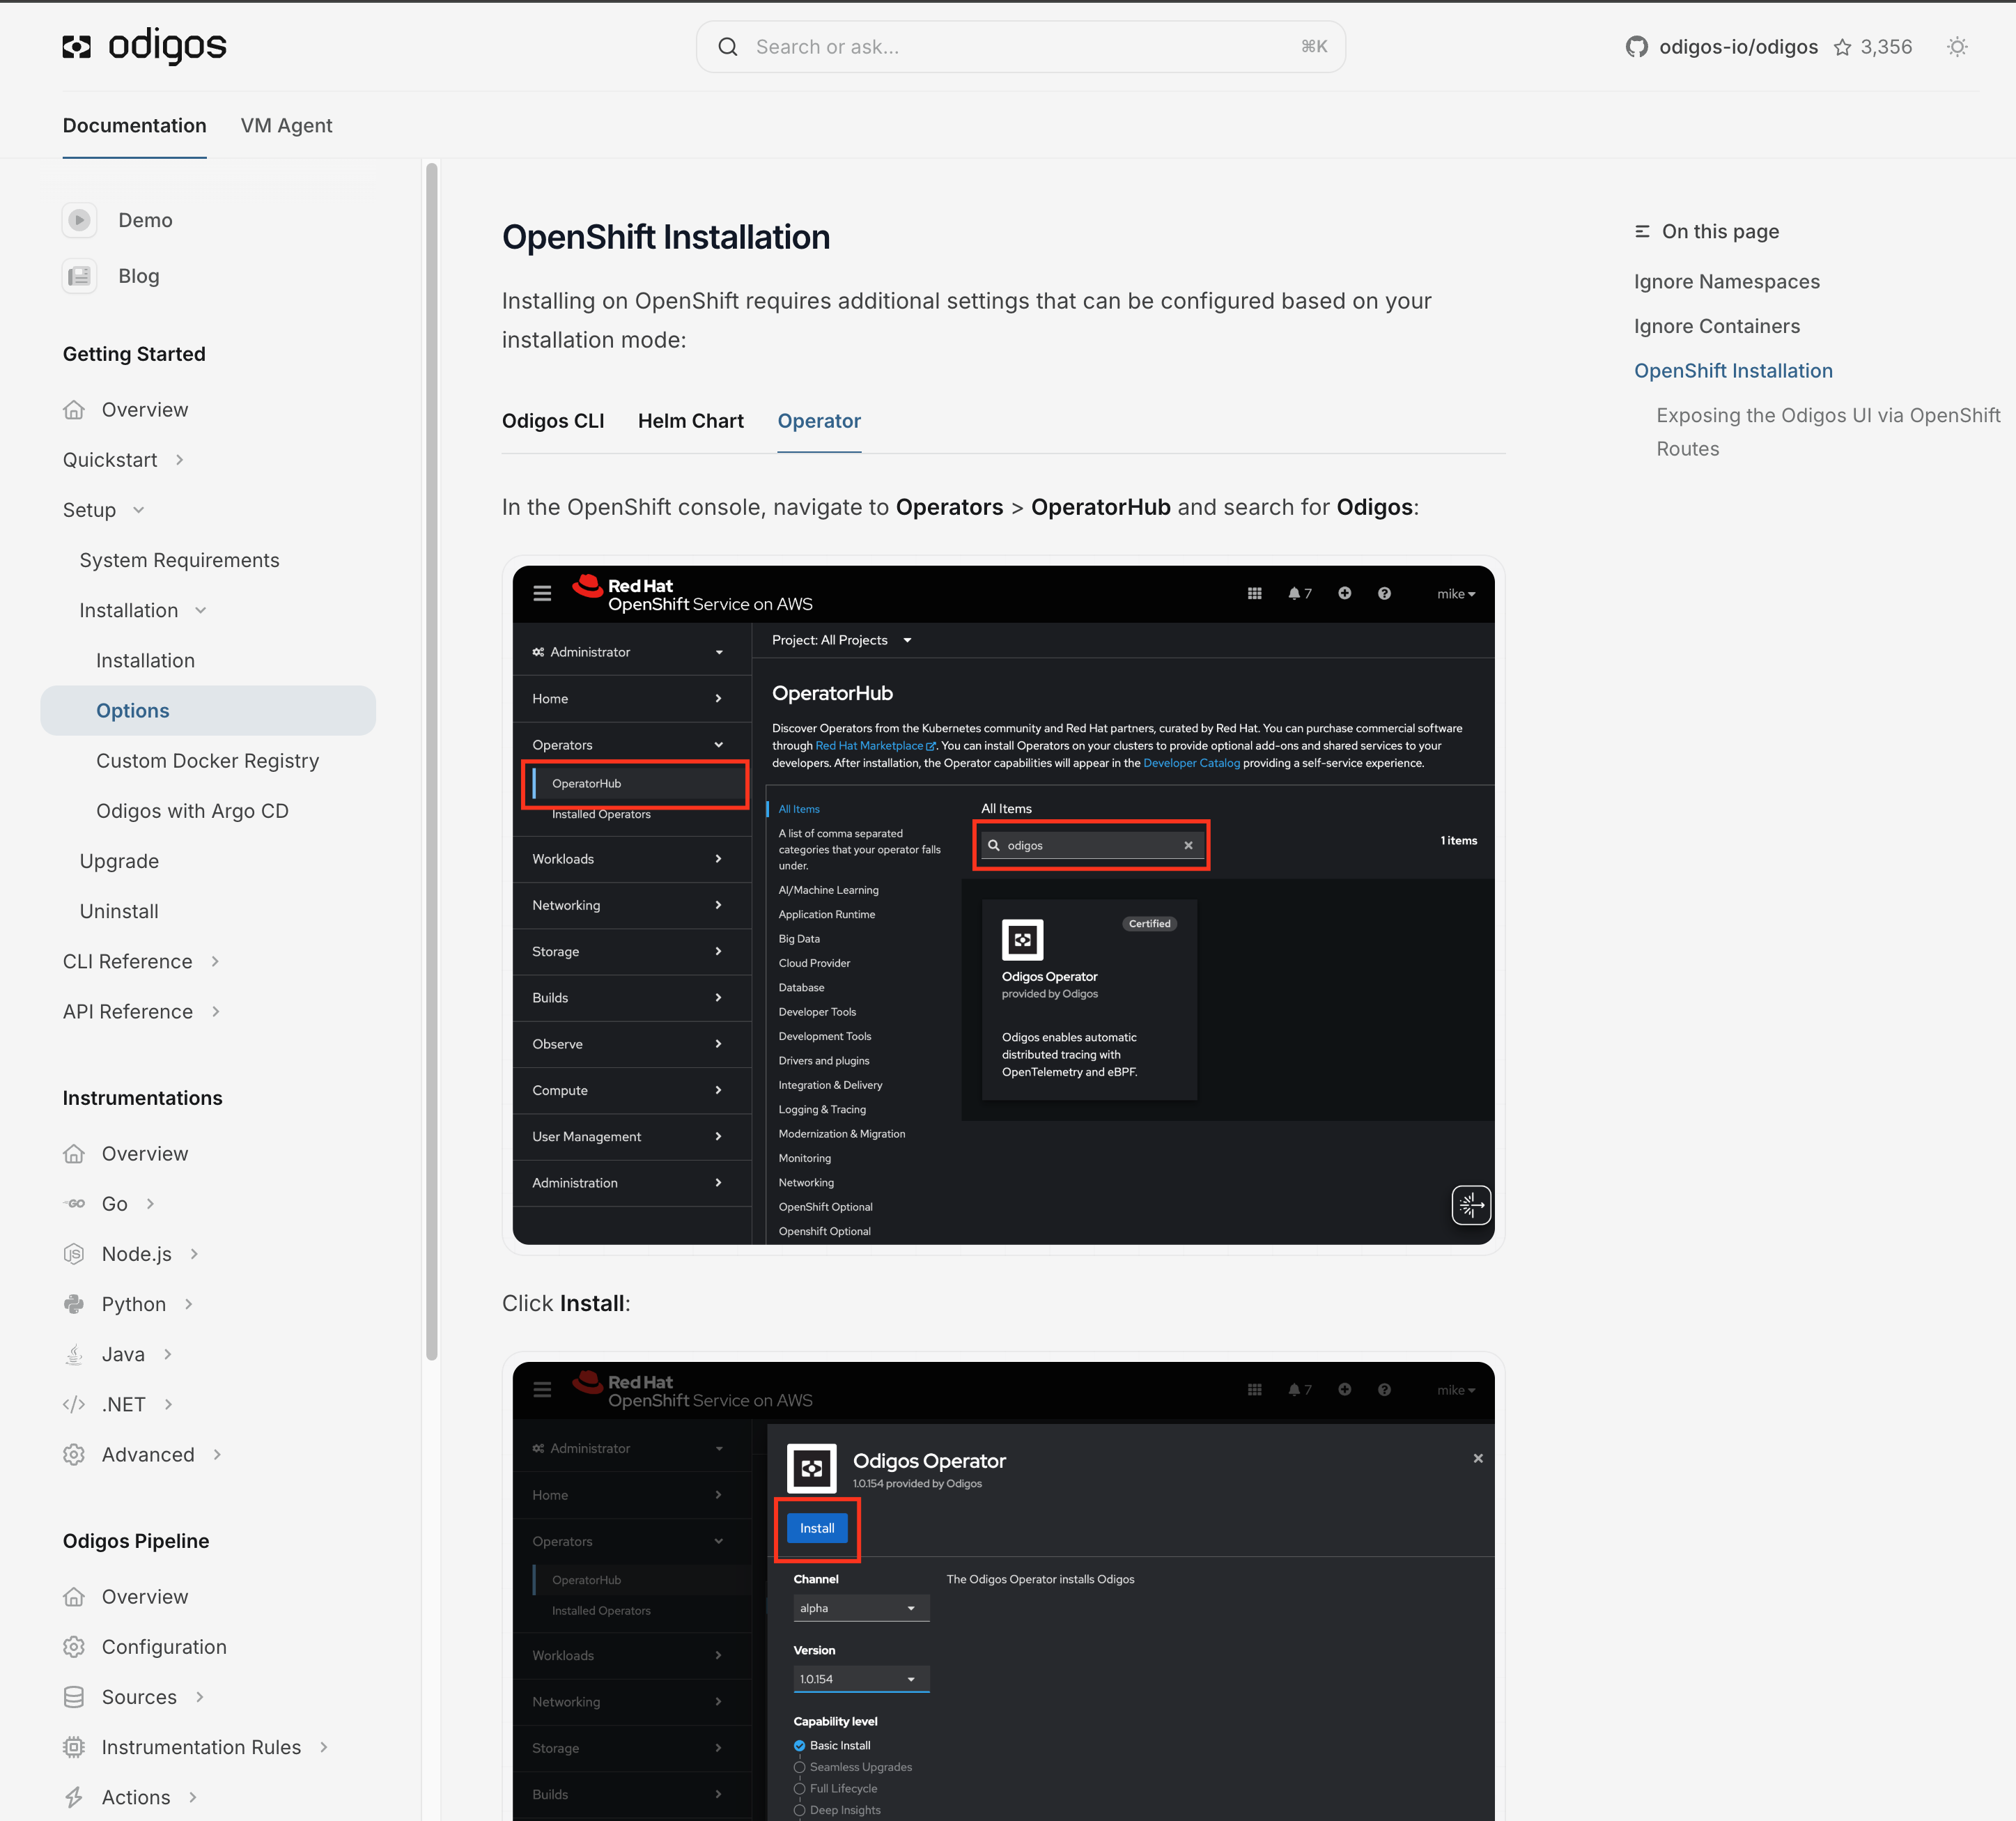Click the Go language icon
This screenshot has height=1821, width=2016.
[74, 1204]
